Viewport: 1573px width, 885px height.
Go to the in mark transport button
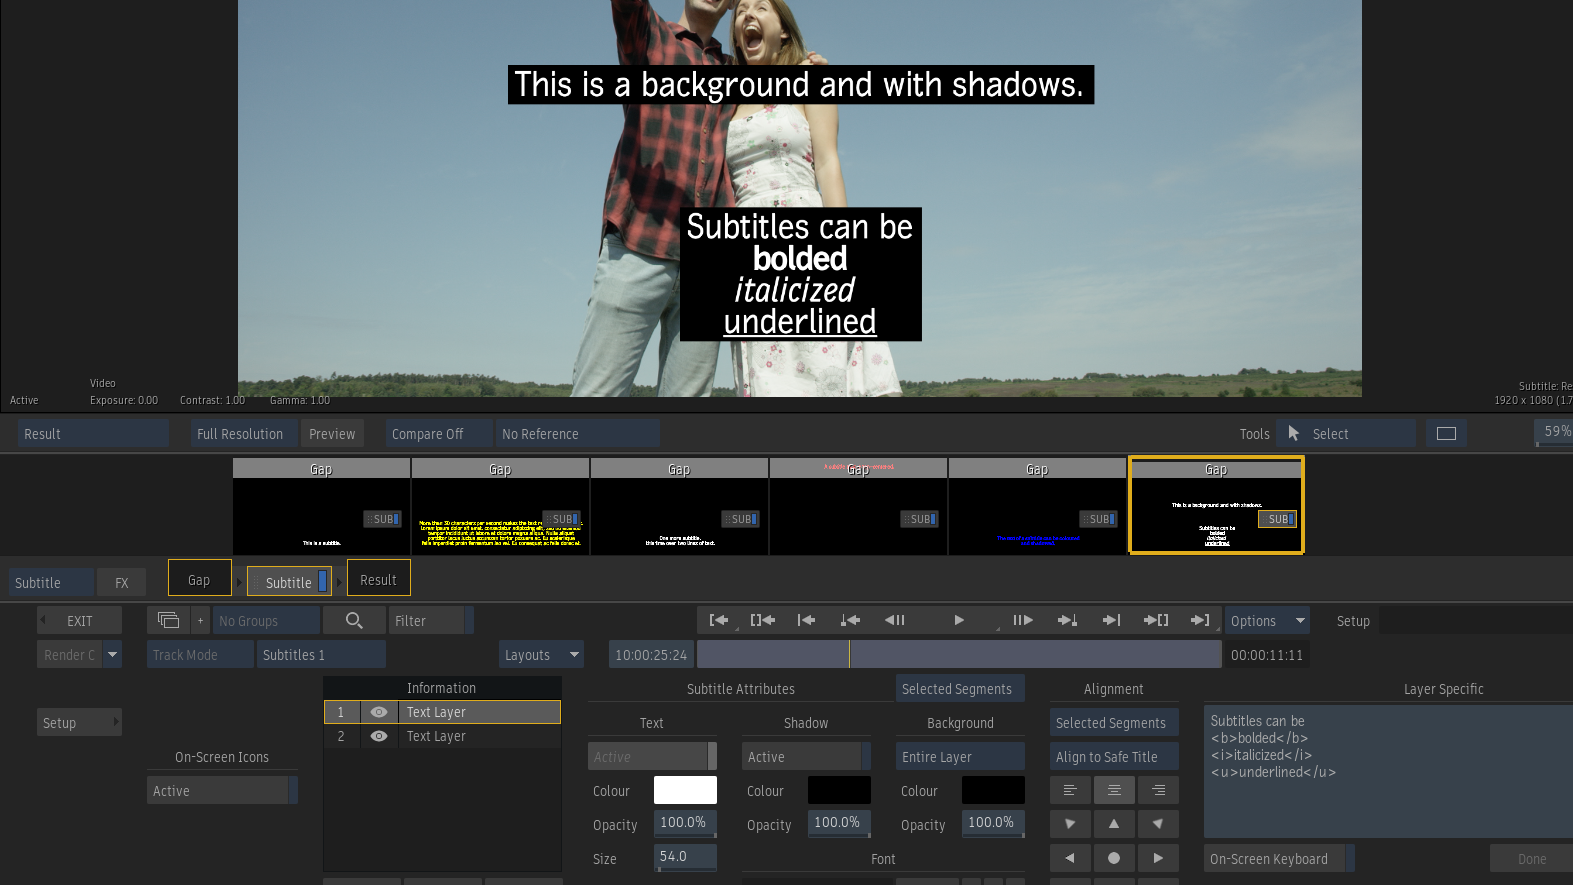719,620
